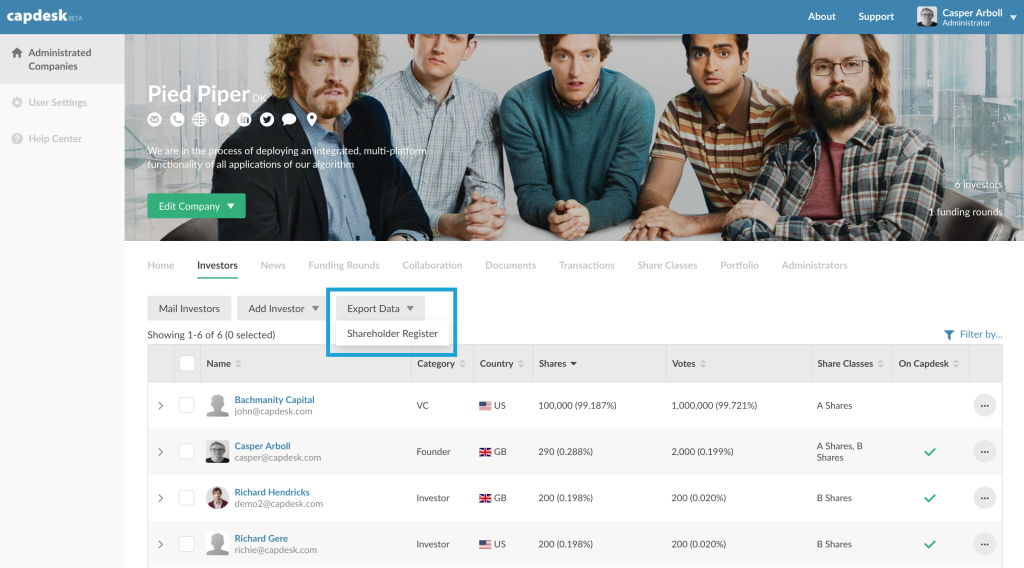Image resolution: width=1024 pixels, height=568 pixels.
Task: Open the Support link in the top bar
Action: [x=876, y=16]
